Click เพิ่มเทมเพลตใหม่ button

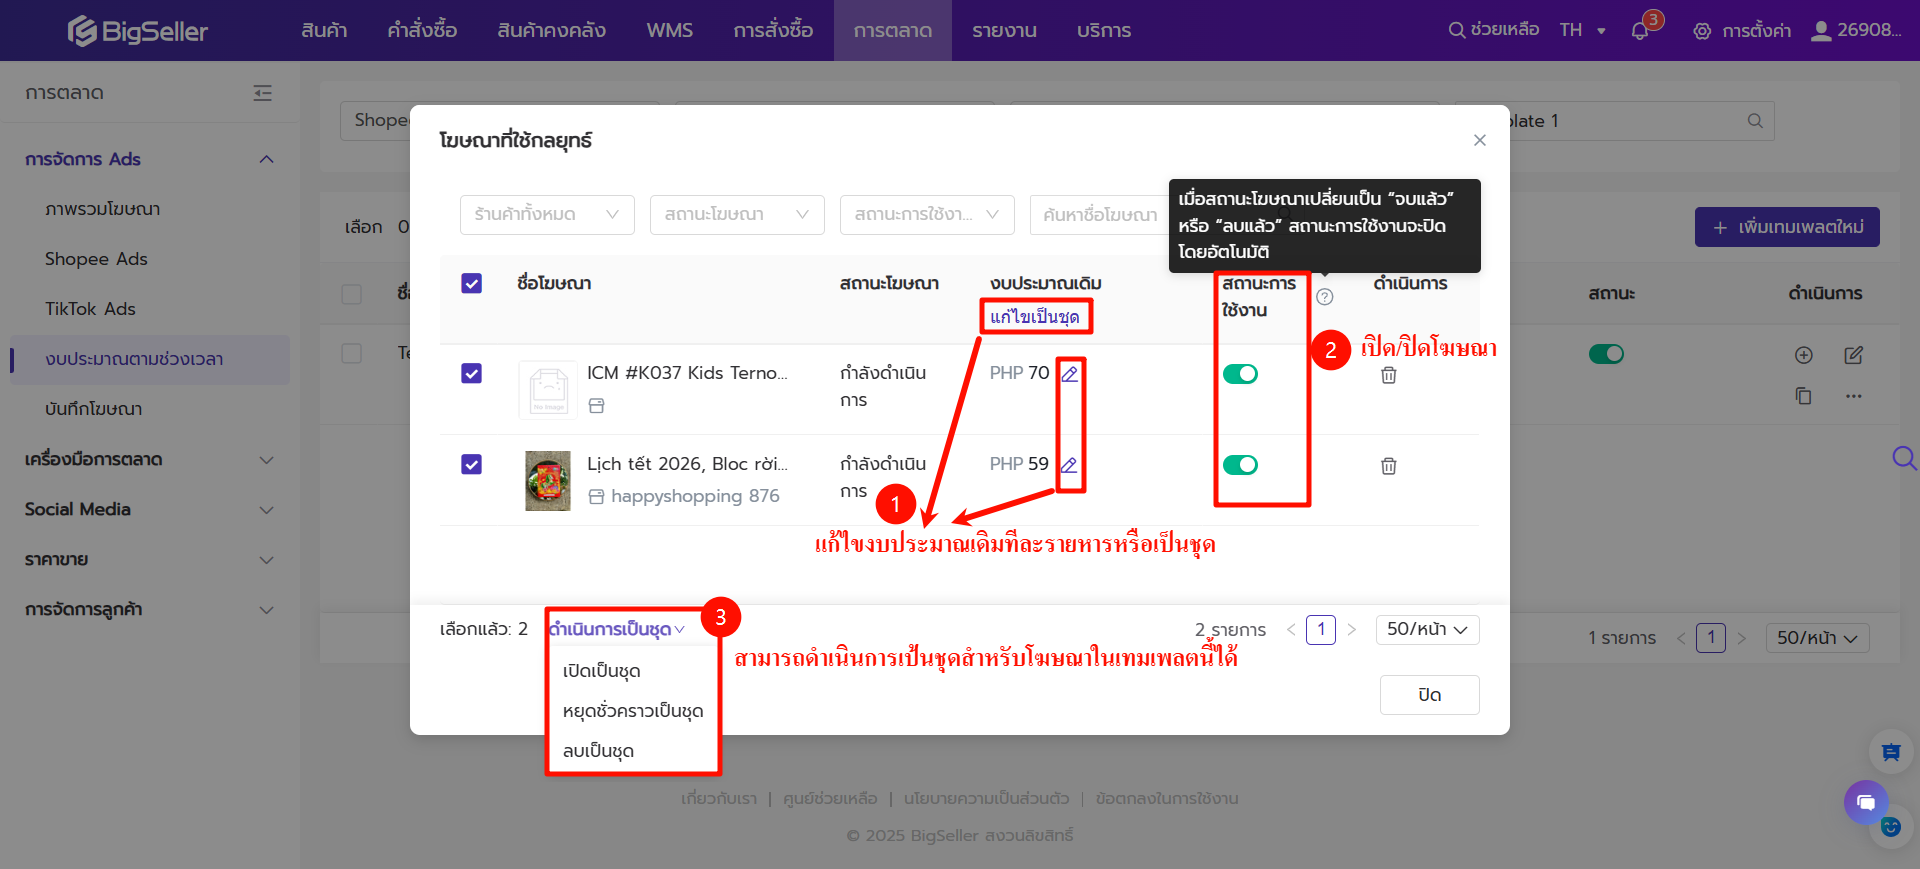1787,227
